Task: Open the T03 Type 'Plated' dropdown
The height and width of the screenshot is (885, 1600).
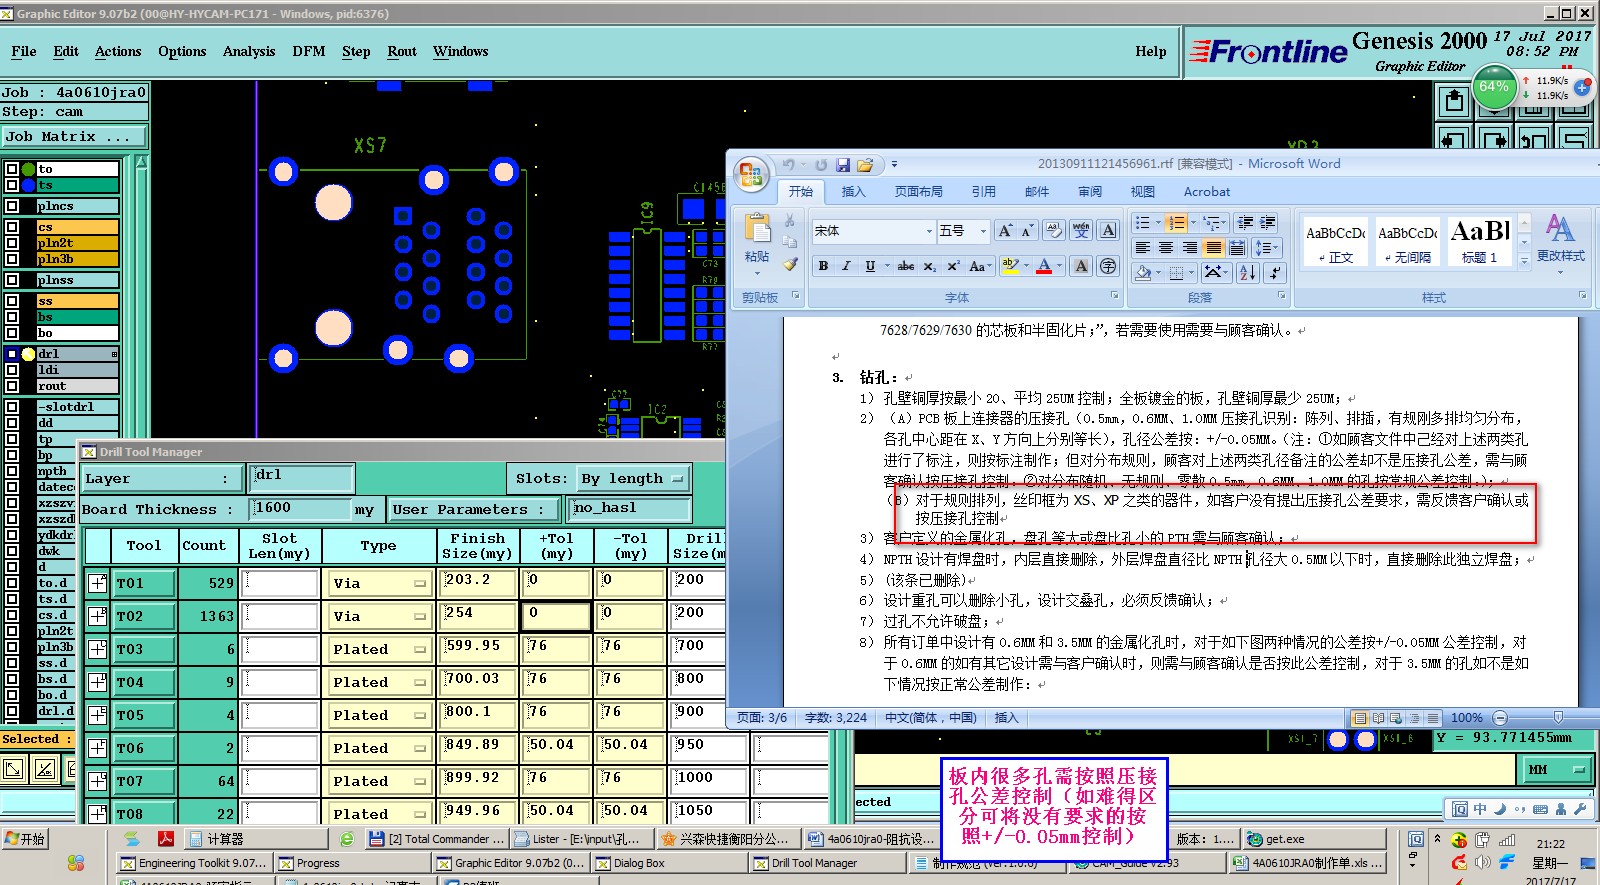Action: (379, 649)
